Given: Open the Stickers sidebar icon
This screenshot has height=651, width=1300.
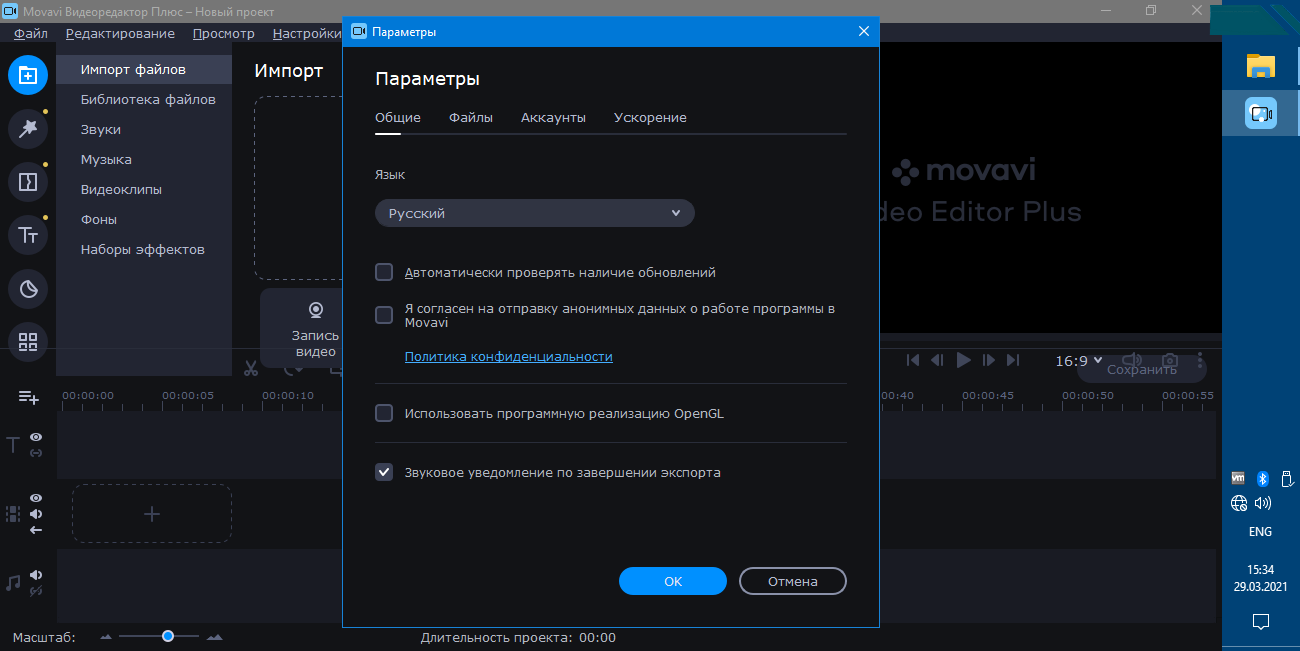Looking at the screenshot, I should coord(28,289).
